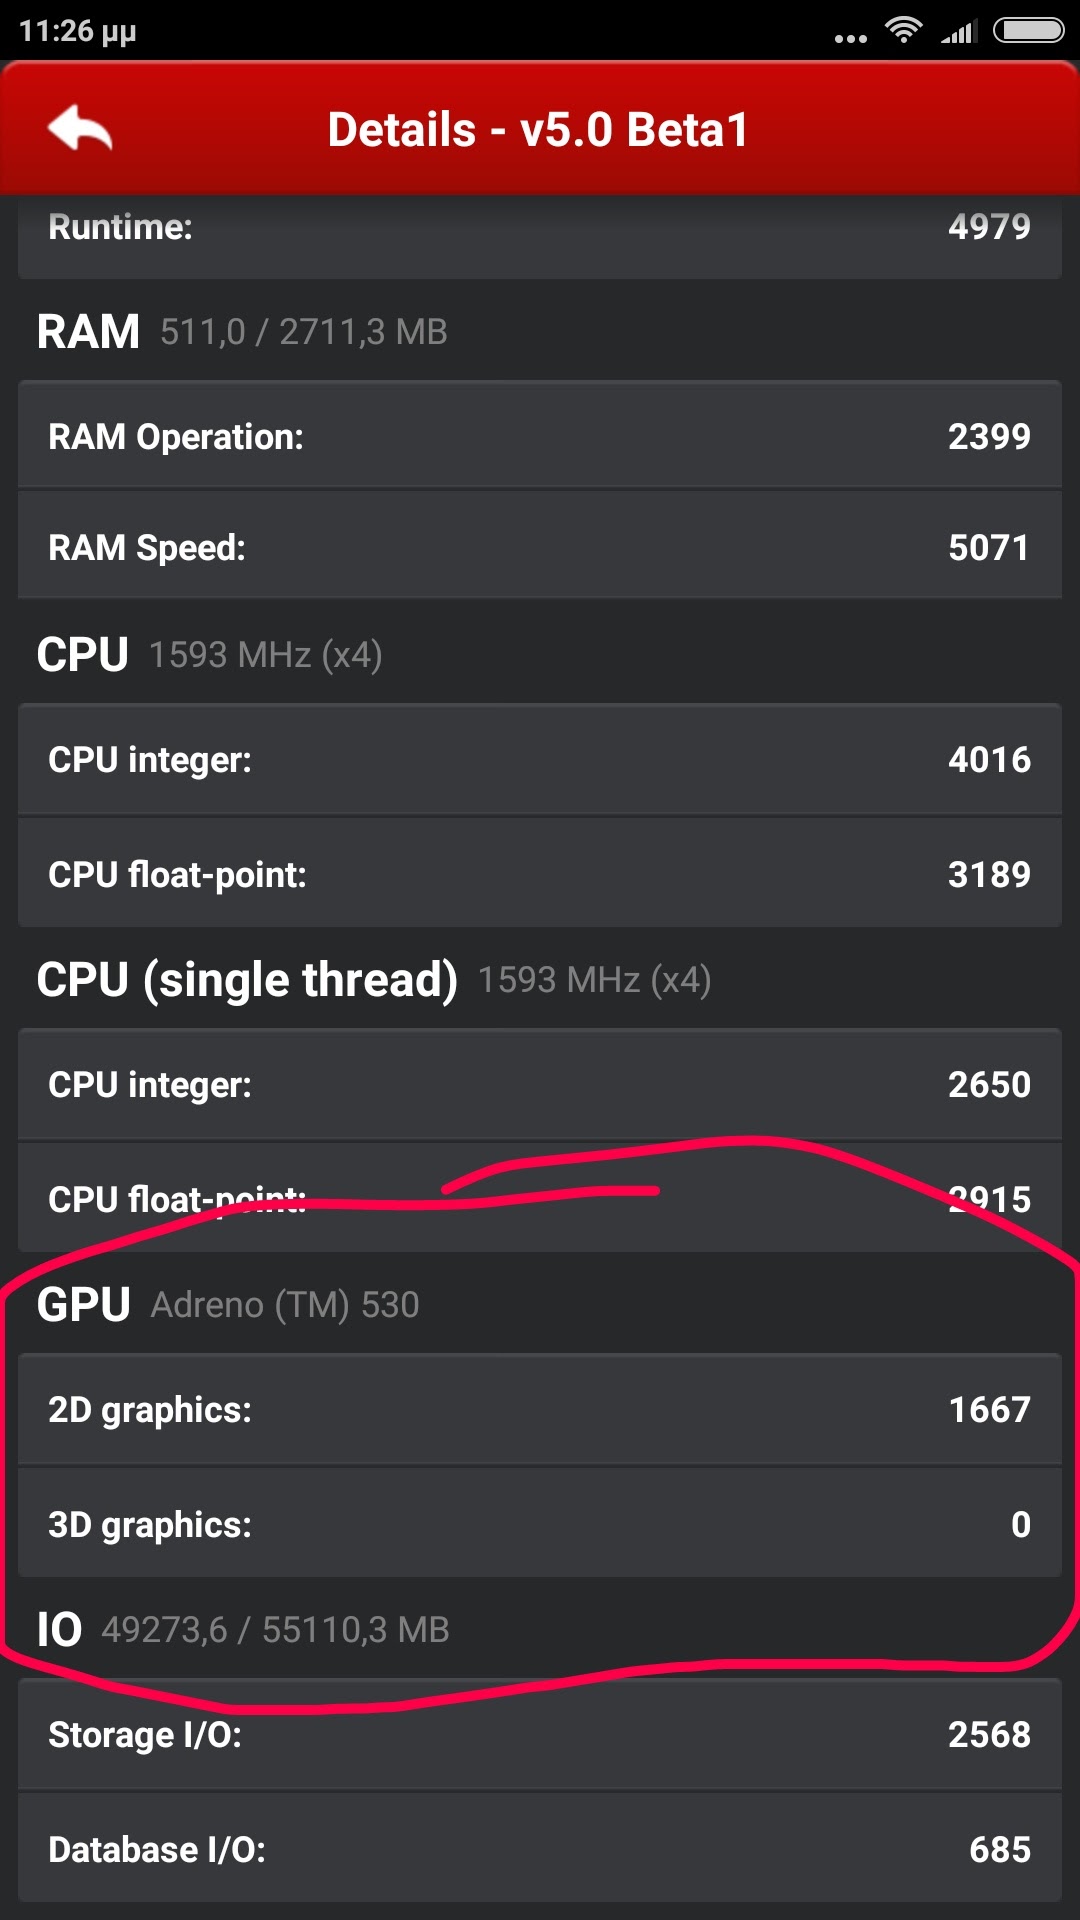Tap the WiFi status icon
Screen dimensions: 1080x1920
(903, 30)
